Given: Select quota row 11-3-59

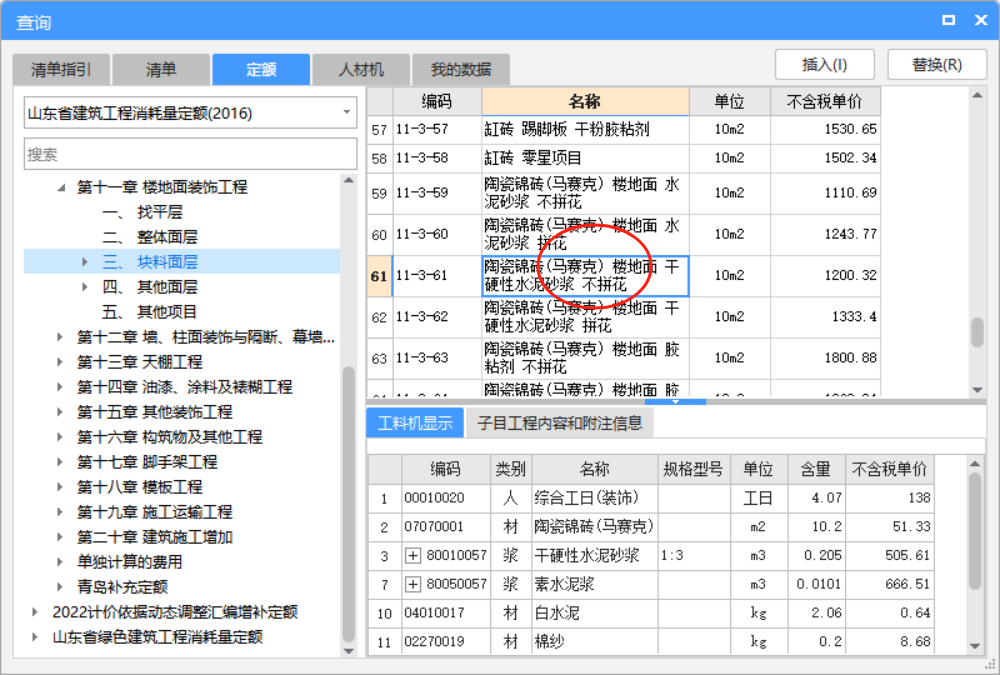Looking at the screenshot, I should click(624, 193).
